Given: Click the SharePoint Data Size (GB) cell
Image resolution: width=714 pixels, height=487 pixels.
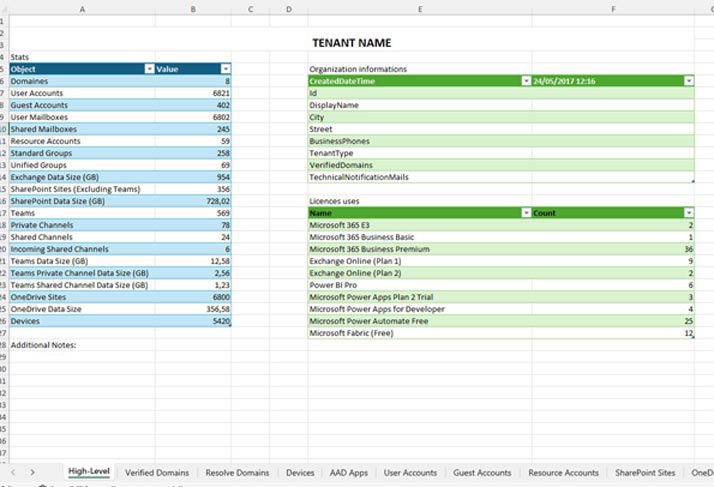Looking at the screenshot, I should pos(82,201).
